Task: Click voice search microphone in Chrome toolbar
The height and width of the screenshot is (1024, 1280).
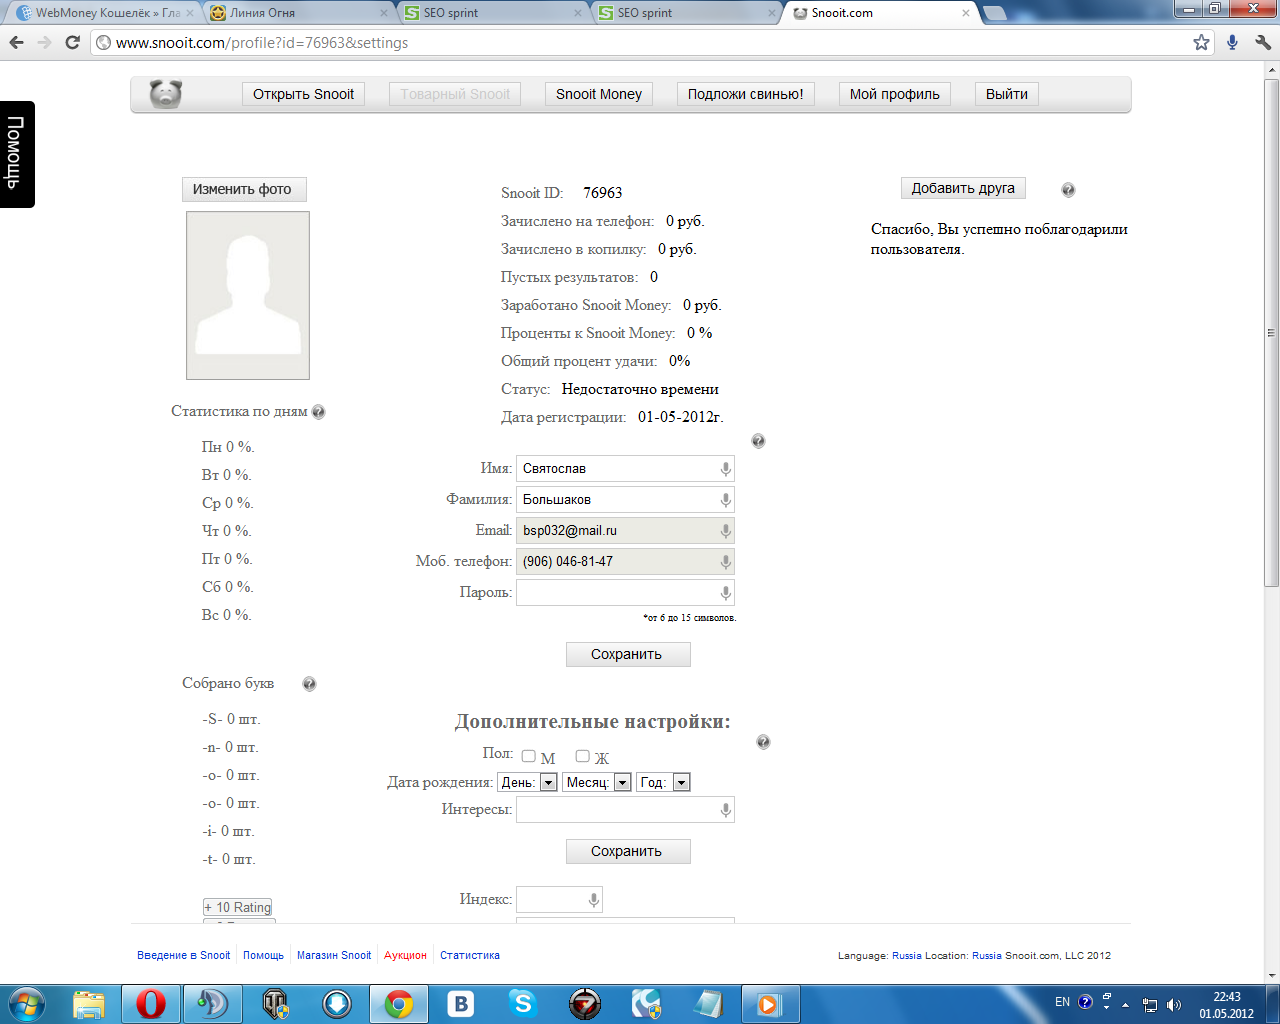Action: (1232, 43)
